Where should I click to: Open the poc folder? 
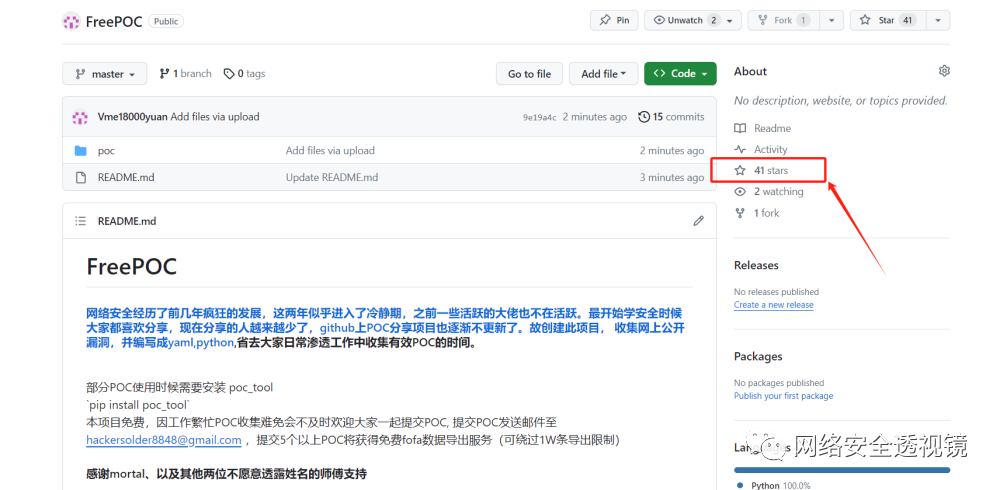pyautogui.click(x=106, y=151)
